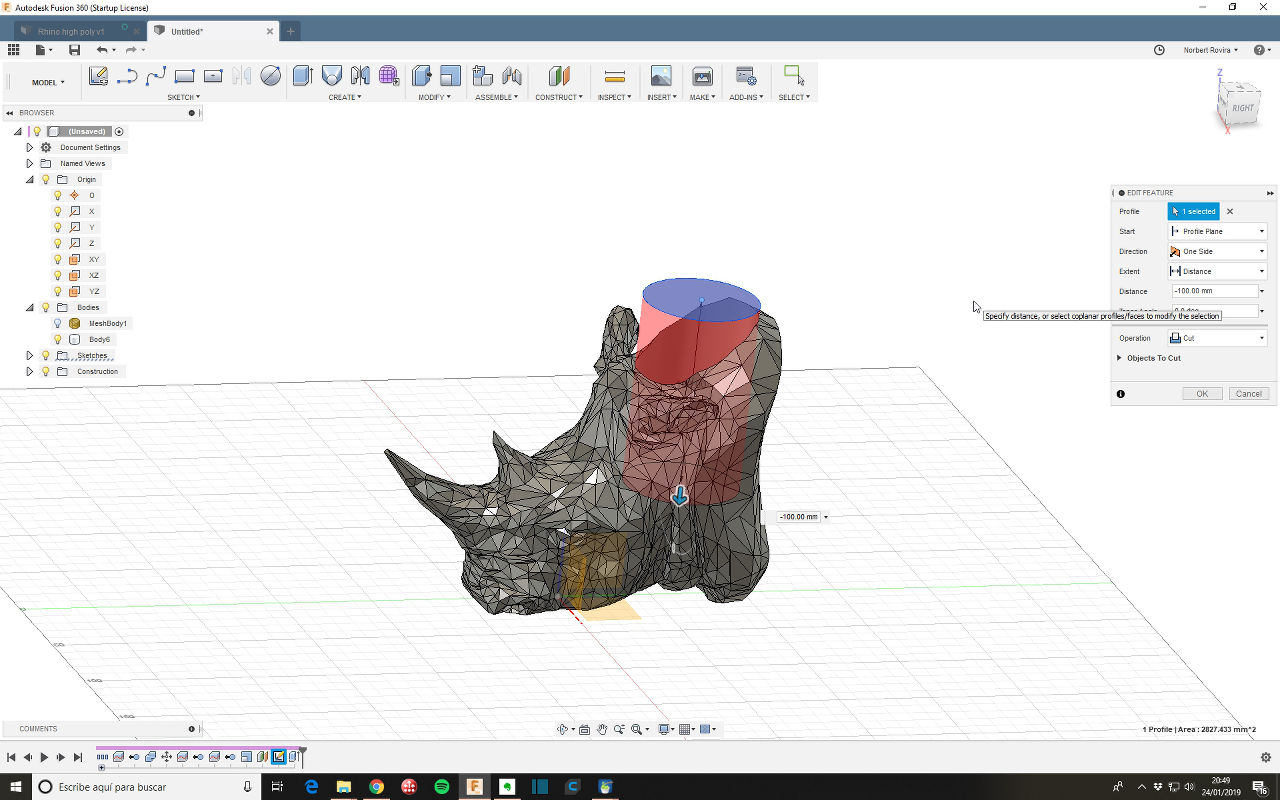Toggle visibility bulb of MeshBody1
1280x800 pixels.
point(58,323)
